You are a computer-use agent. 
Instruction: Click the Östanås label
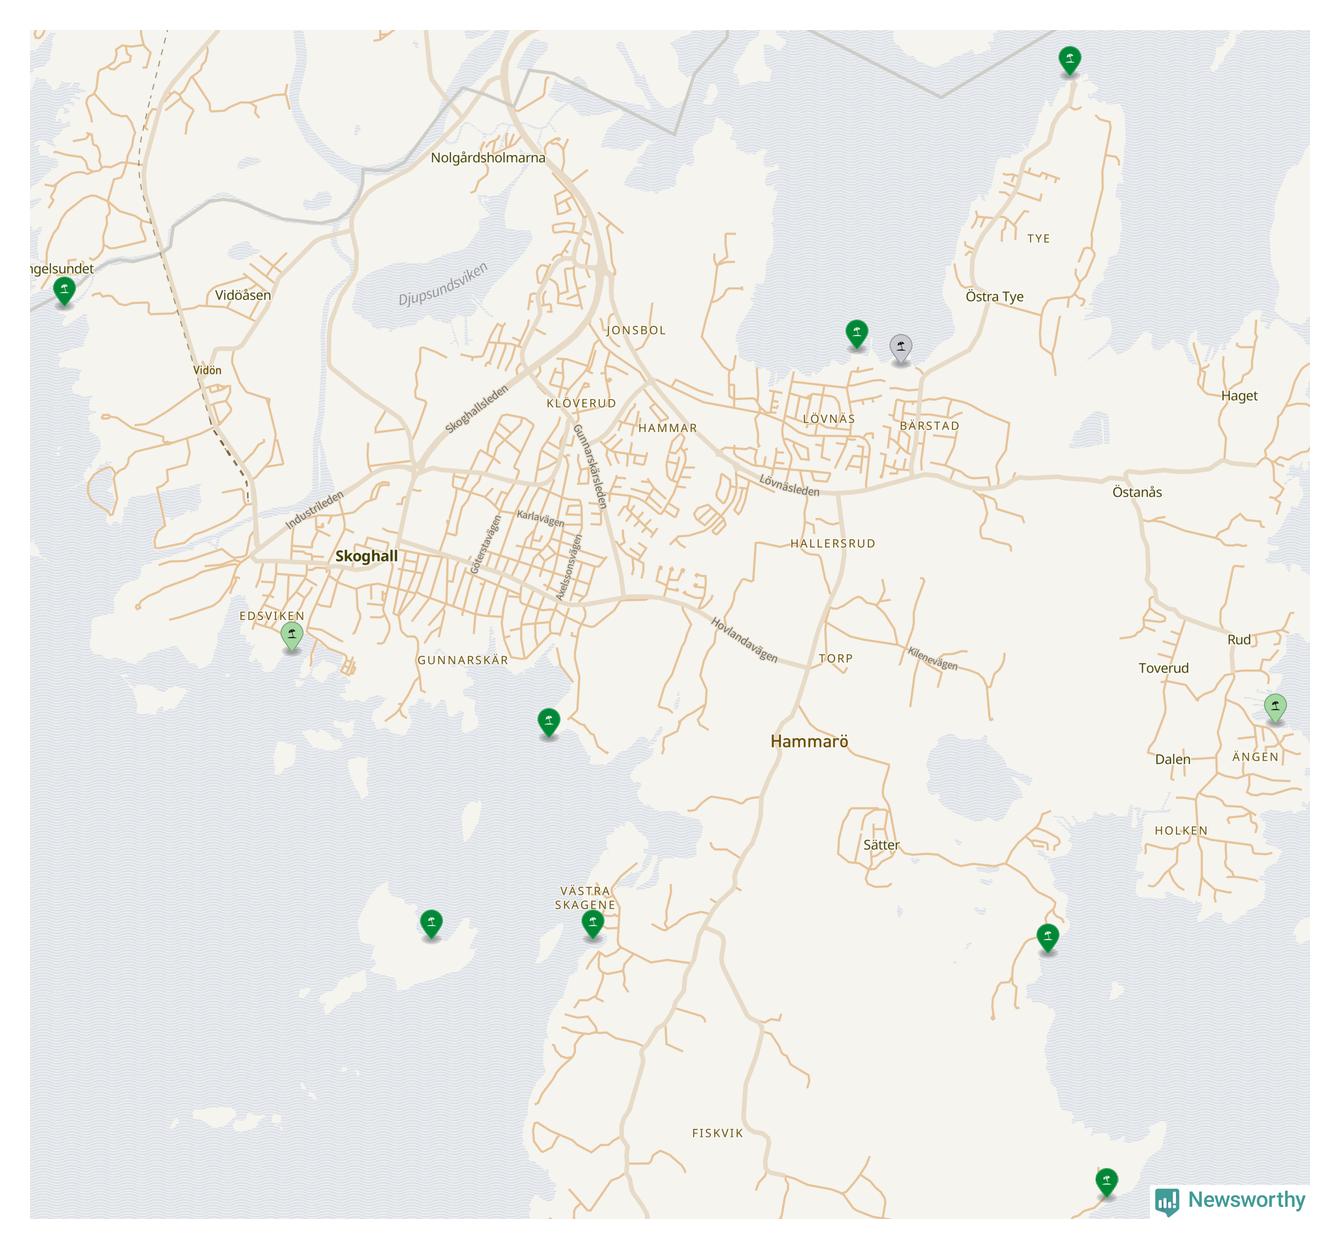click(1137, 492)
